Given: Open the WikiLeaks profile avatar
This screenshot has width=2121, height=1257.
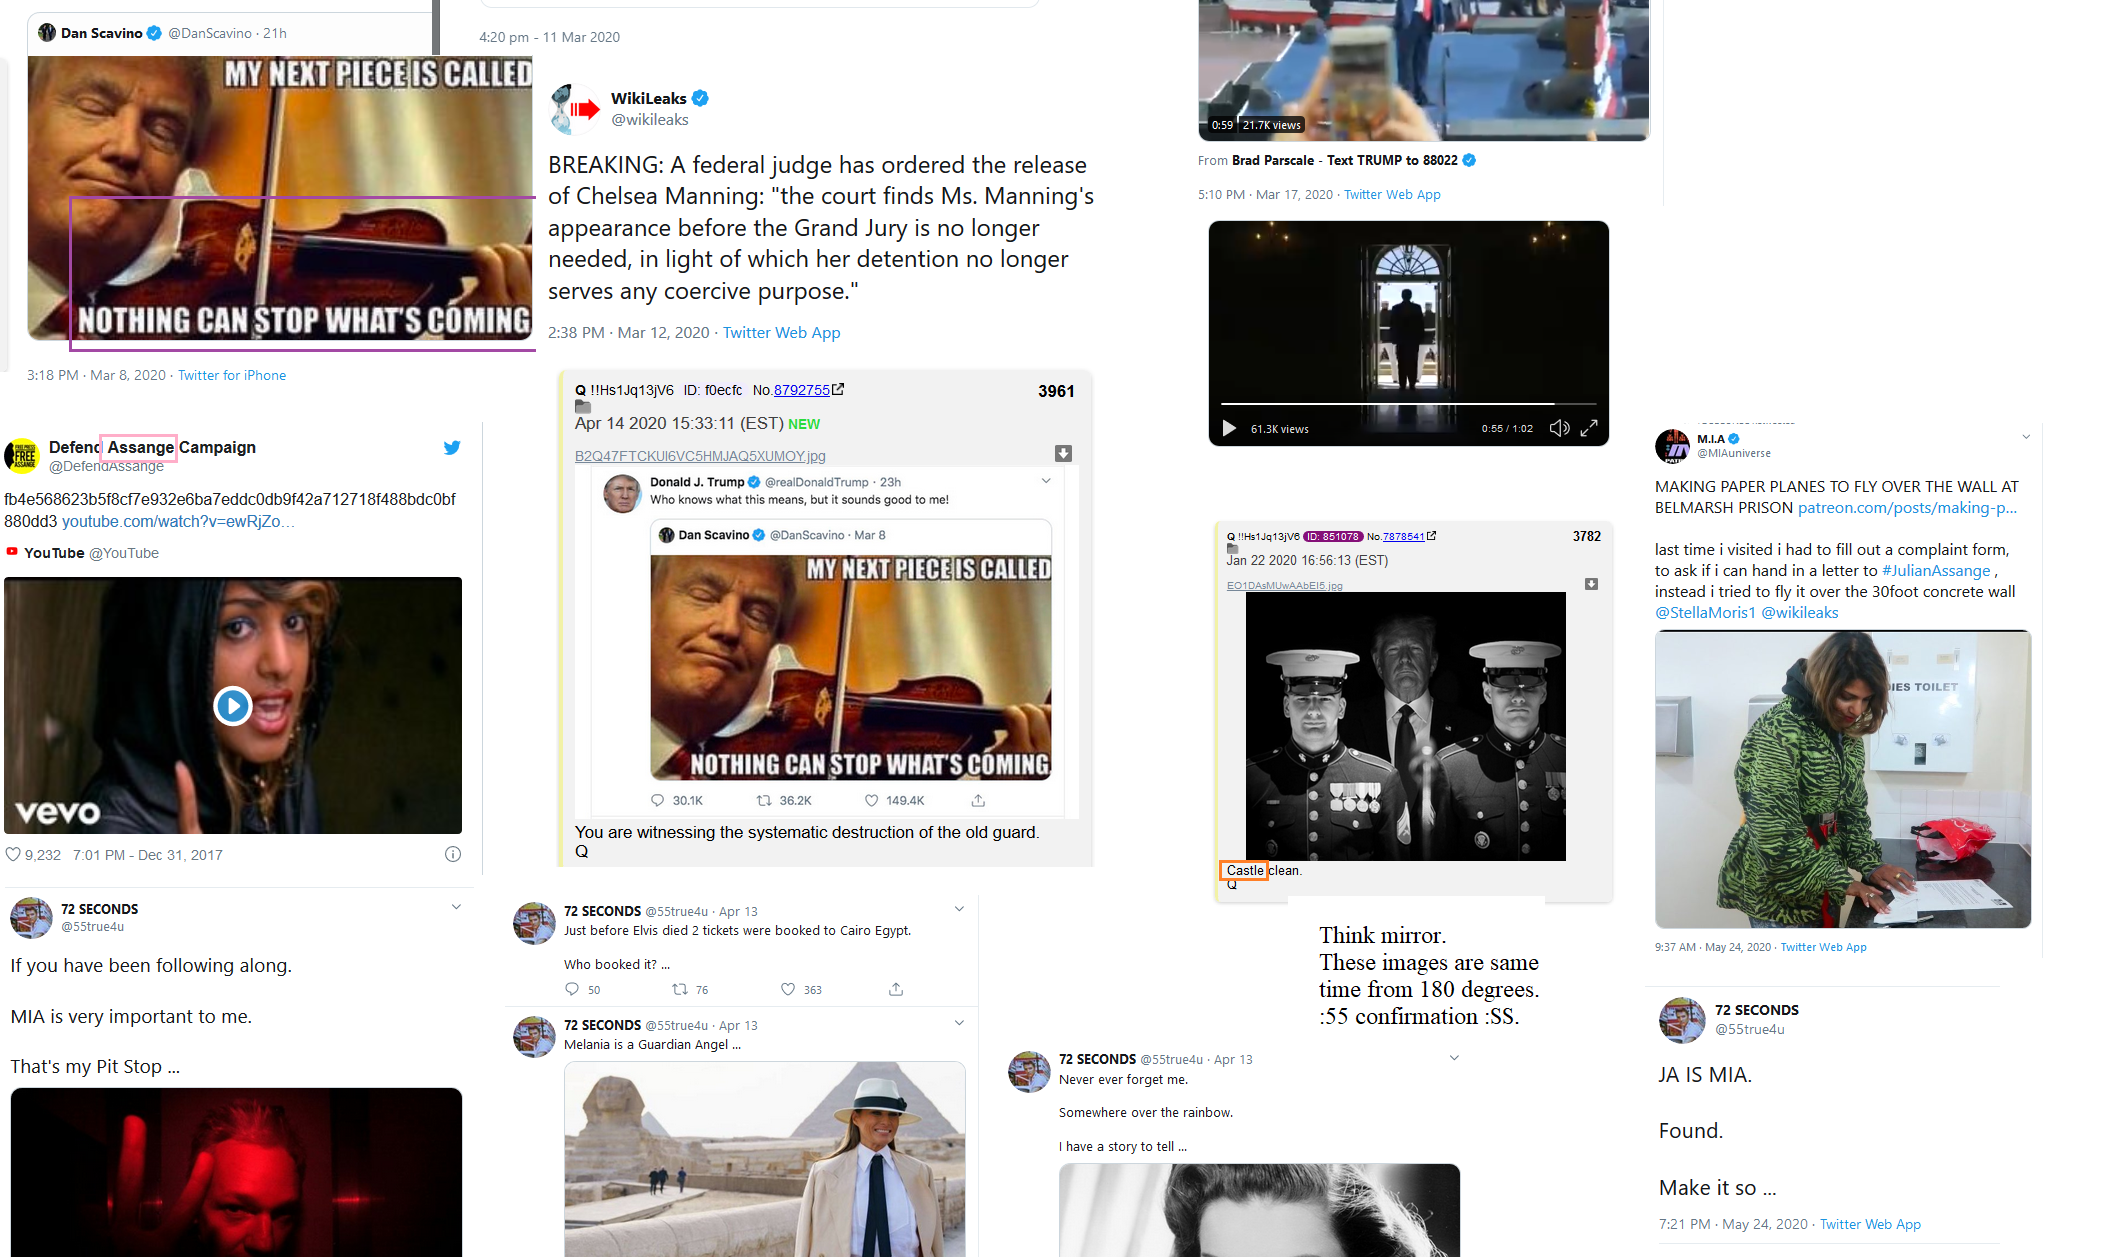Looking at the screenshot, I should (576, 109).
